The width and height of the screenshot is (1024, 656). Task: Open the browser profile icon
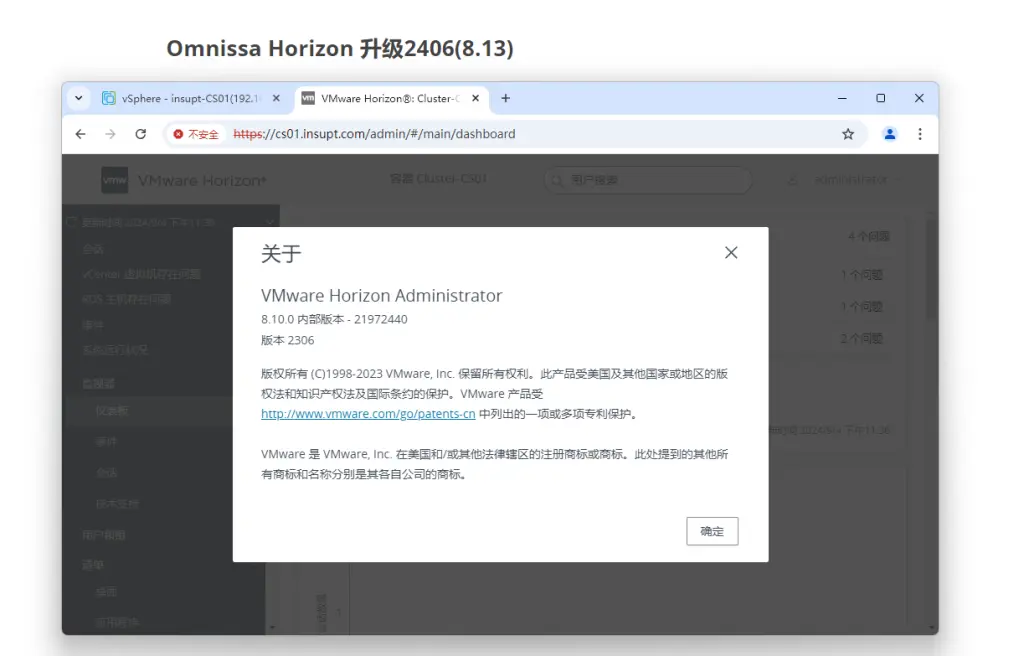tap(889, 134)
